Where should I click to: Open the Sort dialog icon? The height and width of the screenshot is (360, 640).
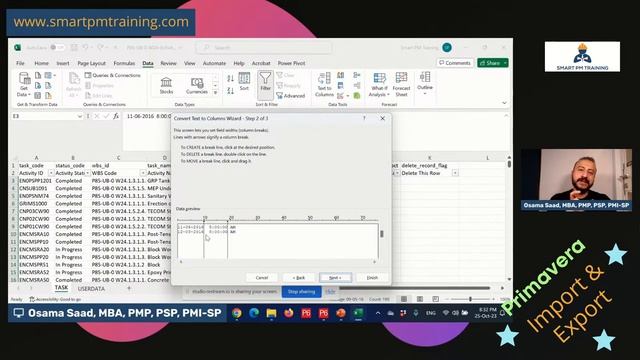click(x=244, y=81)
